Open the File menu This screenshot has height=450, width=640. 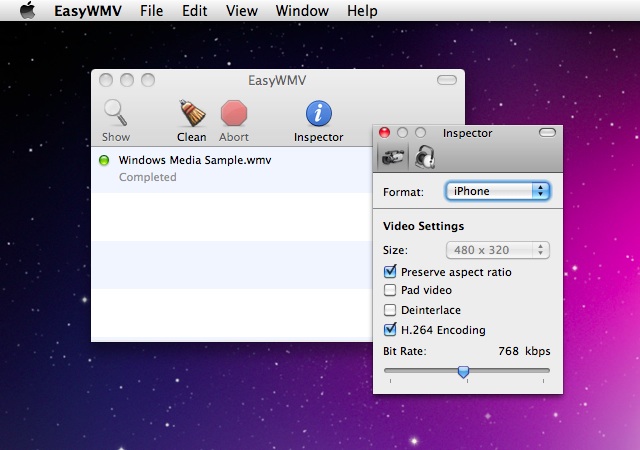151,11
